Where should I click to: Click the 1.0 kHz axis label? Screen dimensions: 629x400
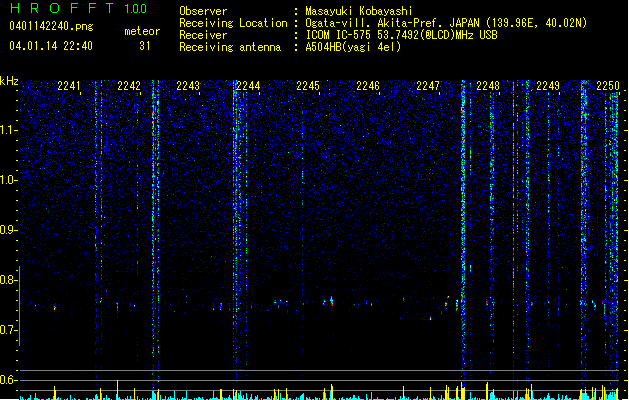(x=8, y=180)
